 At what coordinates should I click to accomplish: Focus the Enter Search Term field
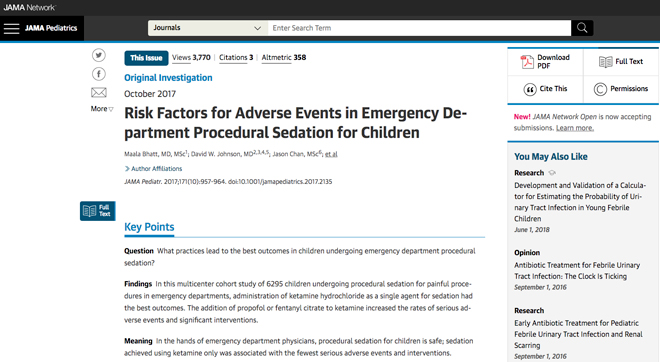(419, 28)
